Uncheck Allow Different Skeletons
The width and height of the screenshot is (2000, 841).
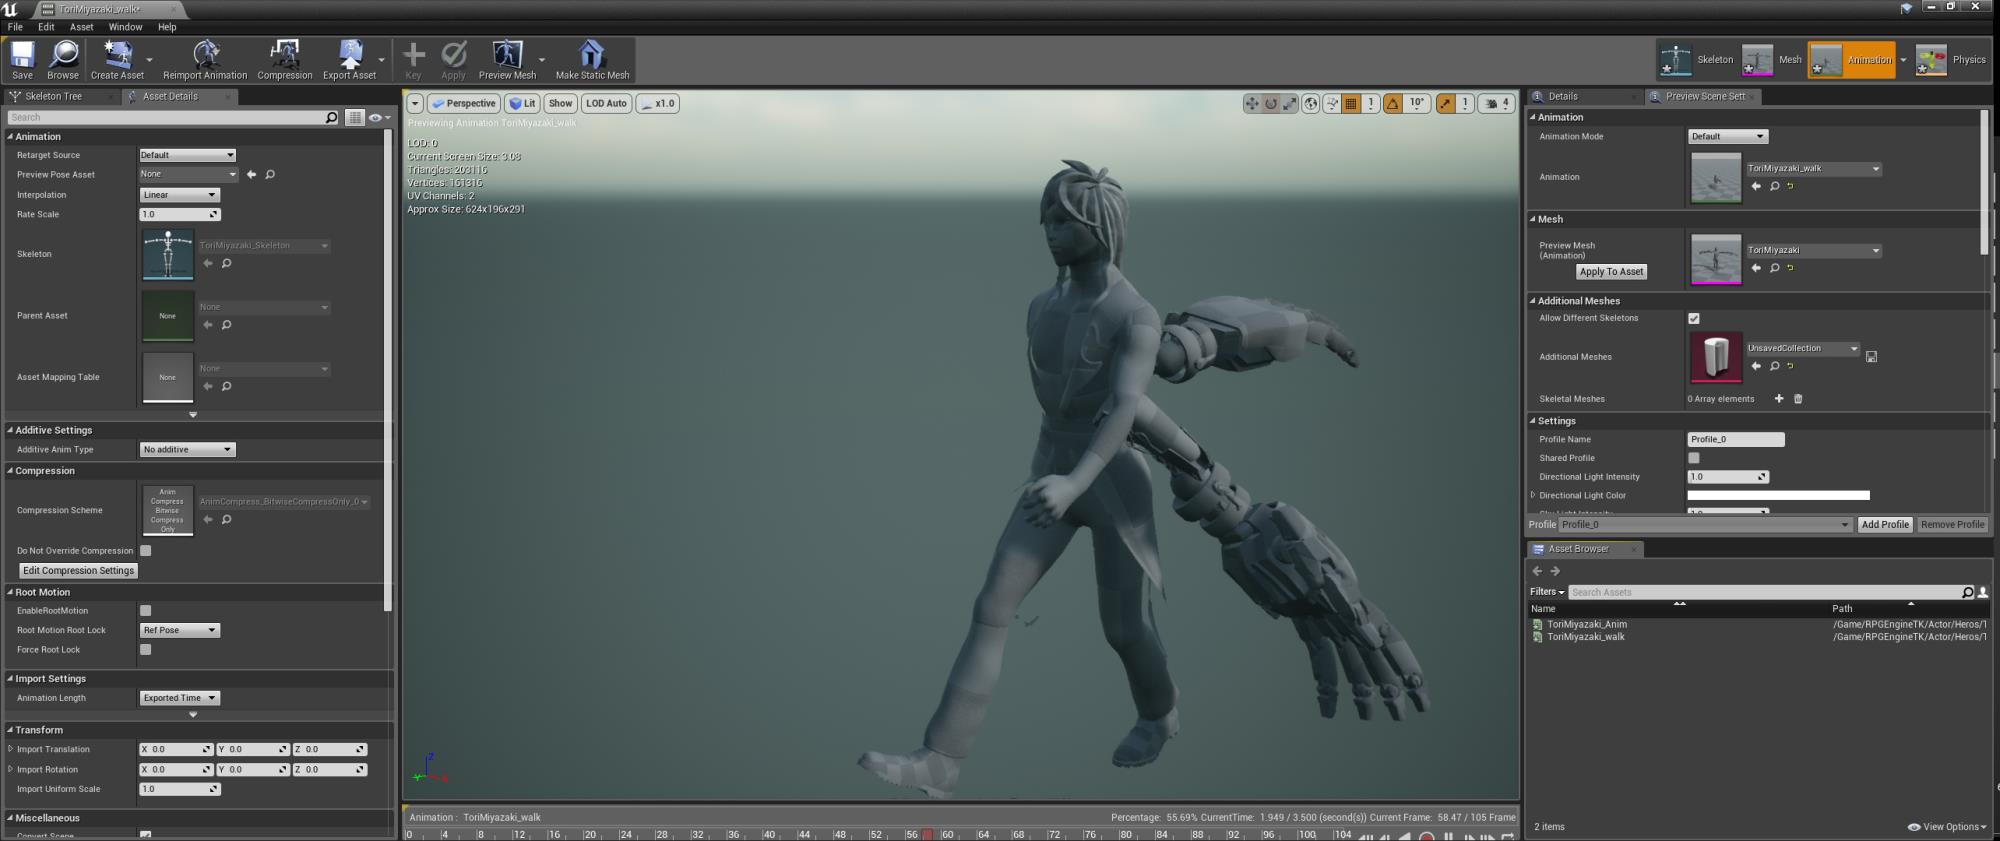(x=1694, y=319)
